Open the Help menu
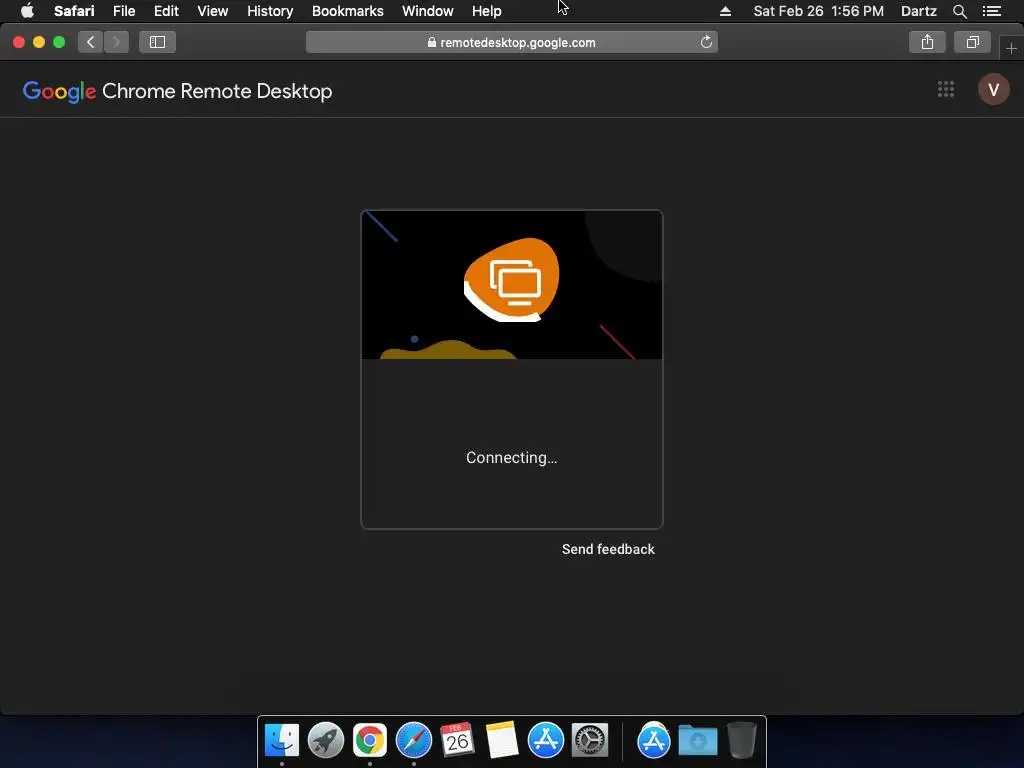Viewport: 1024px width, 768px height. tap(487, 11)
